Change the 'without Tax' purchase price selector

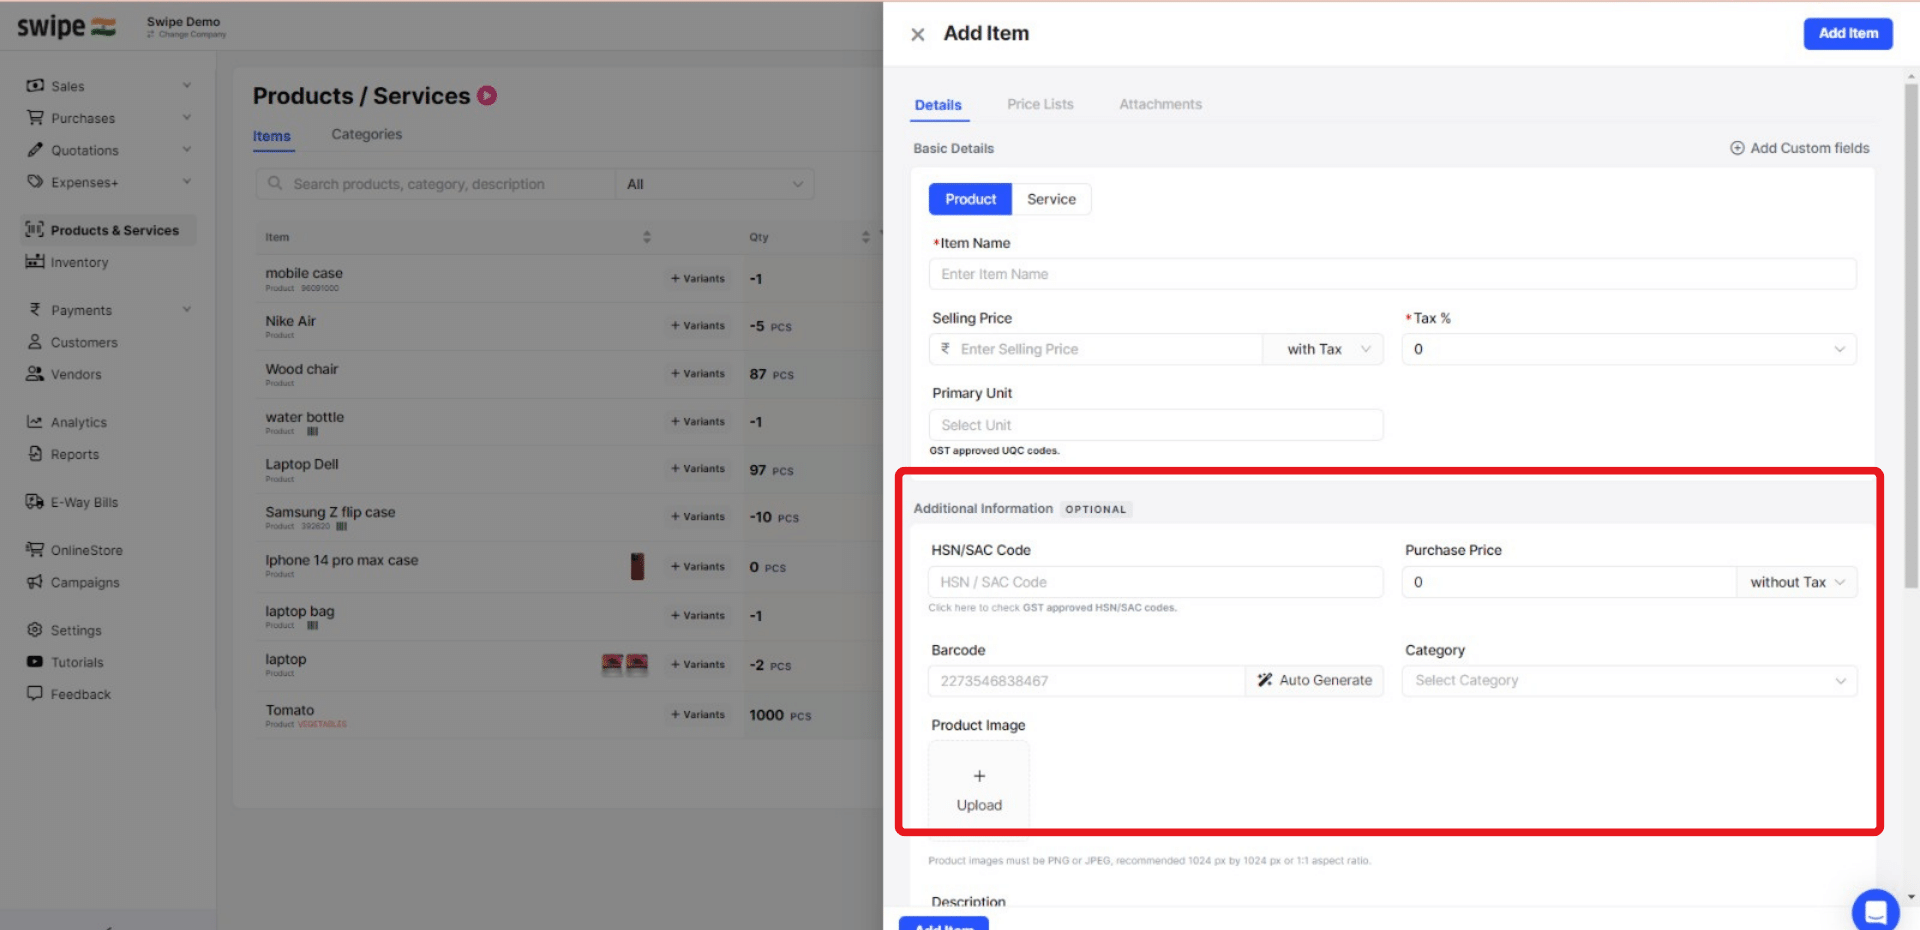[x=1795, y=581]
